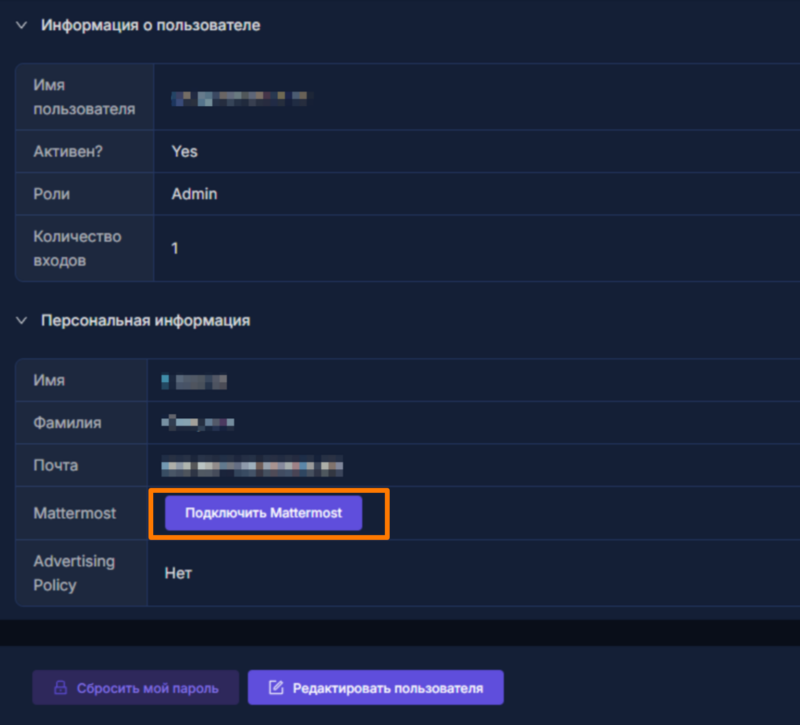Click the 'Персональная информация' heading text
800x725 pixels.
[x=145, y=320]
